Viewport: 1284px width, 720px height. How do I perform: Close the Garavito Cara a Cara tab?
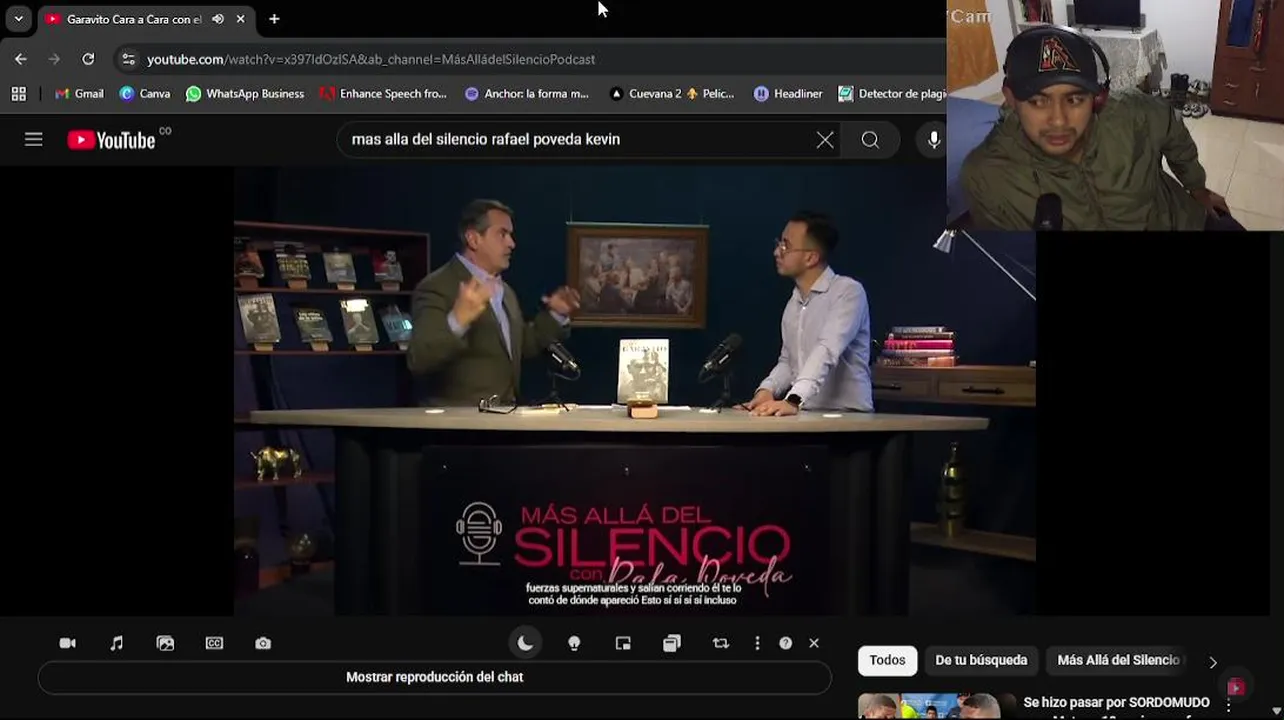click(x=241, y=19)
